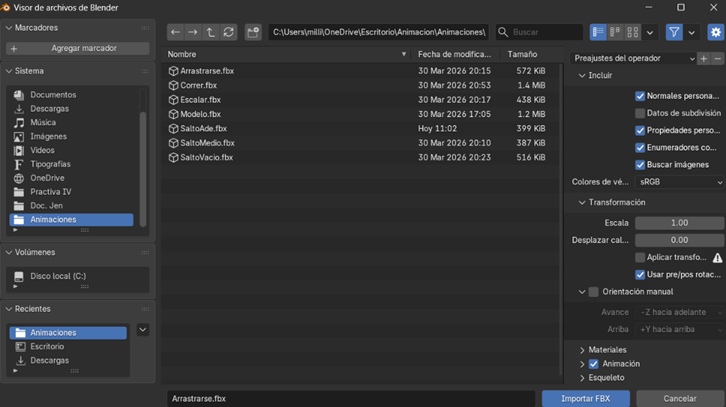Image resolution: width=726 pixels, height=407 pixels.
Task: Click Importar FBX button
Action: pos(586,398)
